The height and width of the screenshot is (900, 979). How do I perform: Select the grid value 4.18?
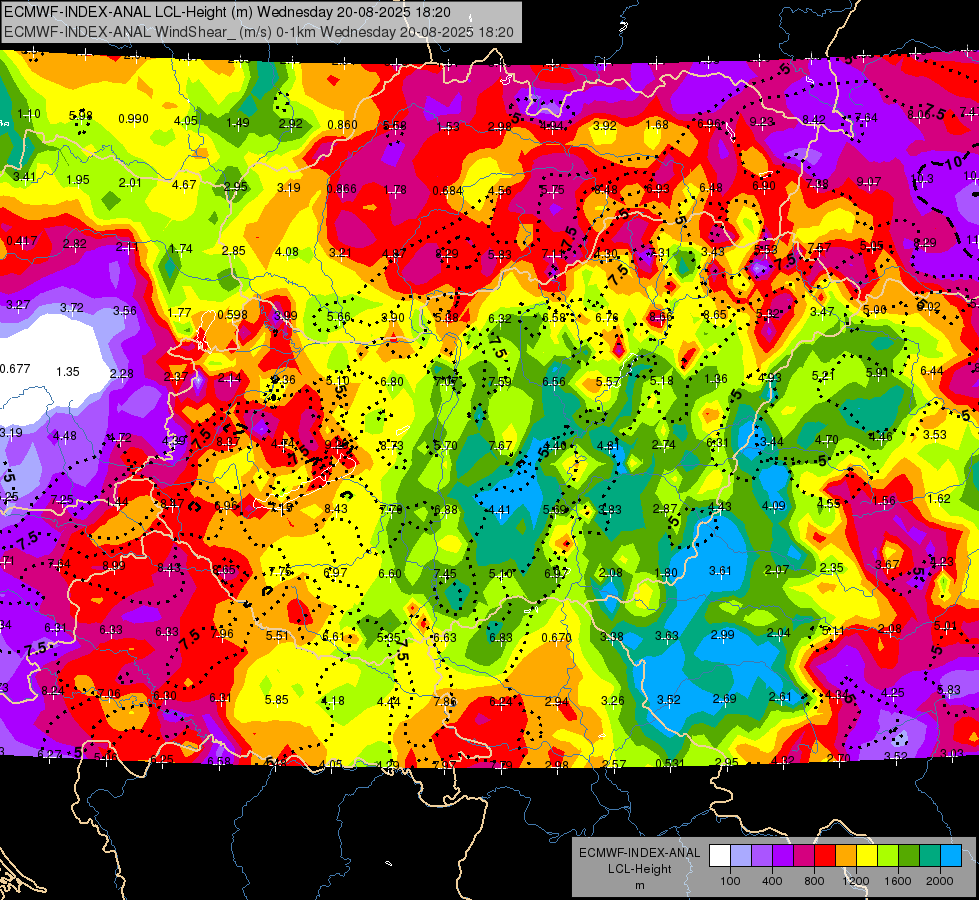pos(332,701)
